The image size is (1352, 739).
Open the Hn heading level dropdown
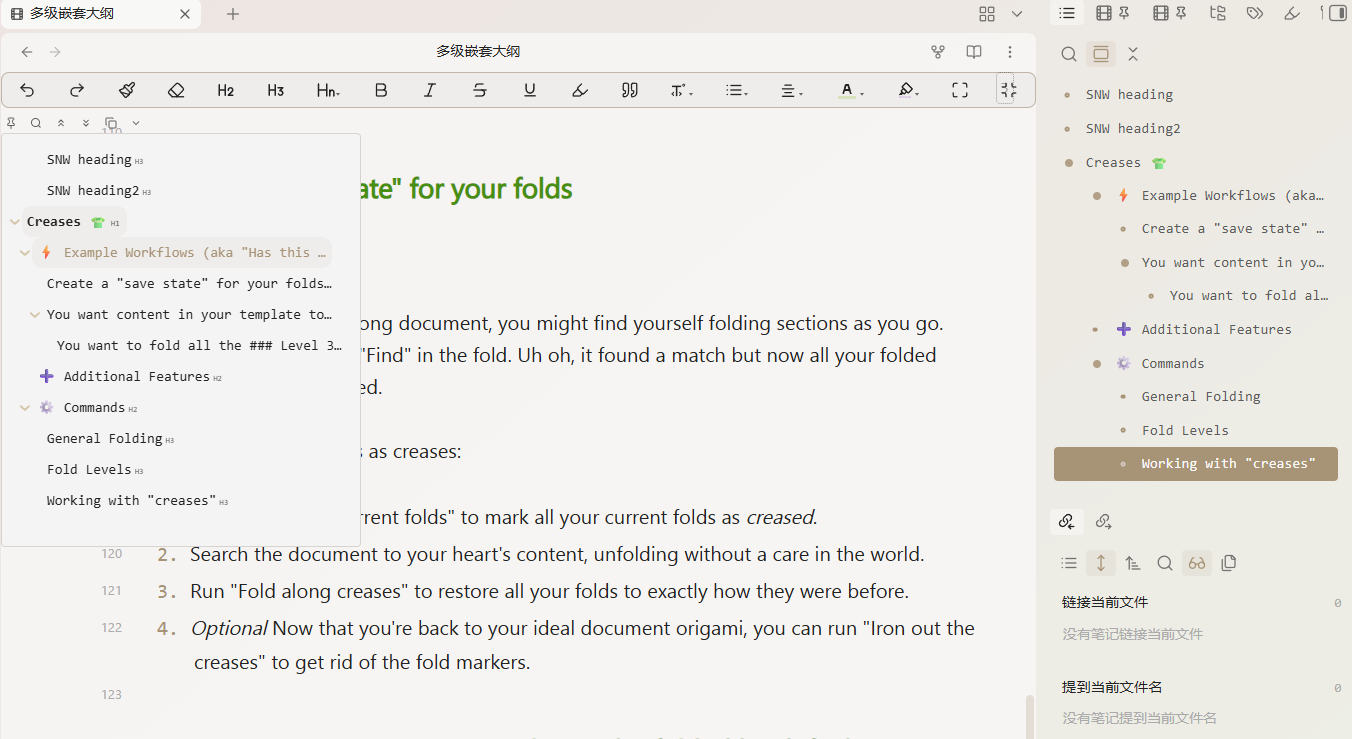pos(327,90)
